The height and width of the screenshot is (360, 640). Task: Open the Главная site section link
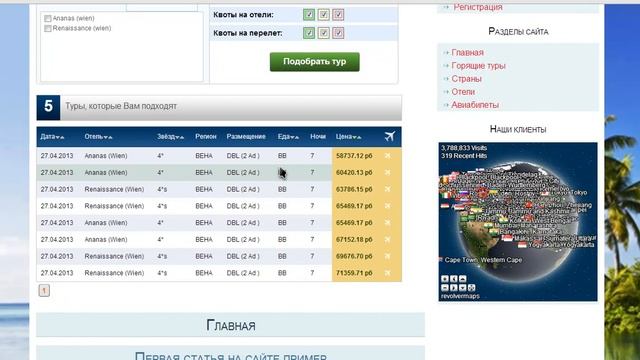[x=467, y=53]
